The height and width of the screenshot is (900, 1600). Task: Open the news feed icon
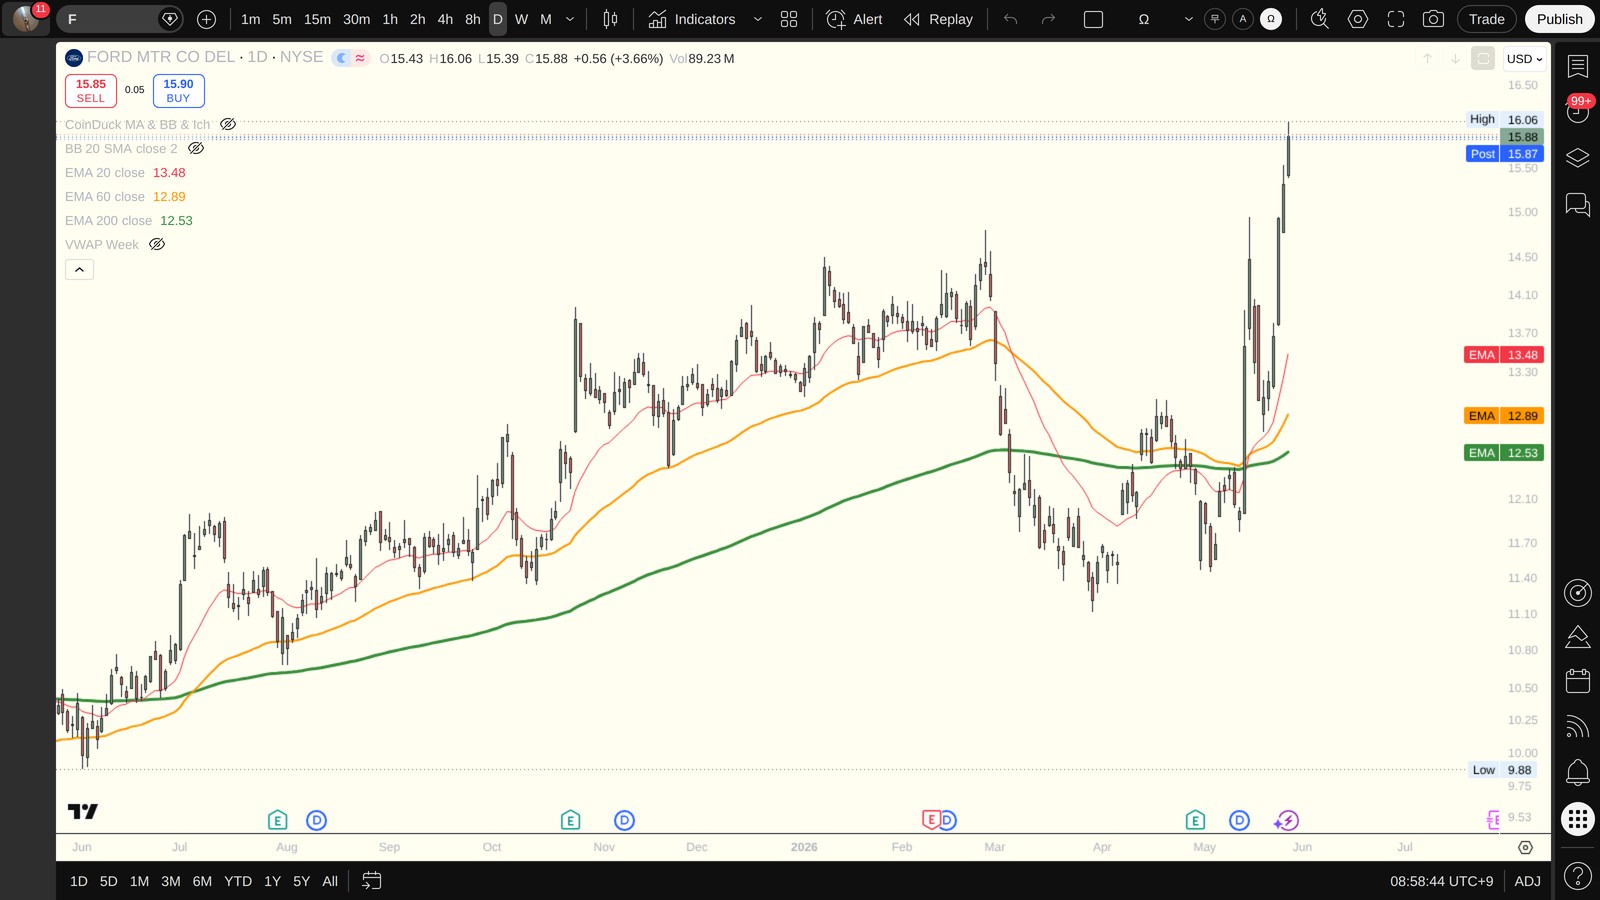[x=1578, y=726]
